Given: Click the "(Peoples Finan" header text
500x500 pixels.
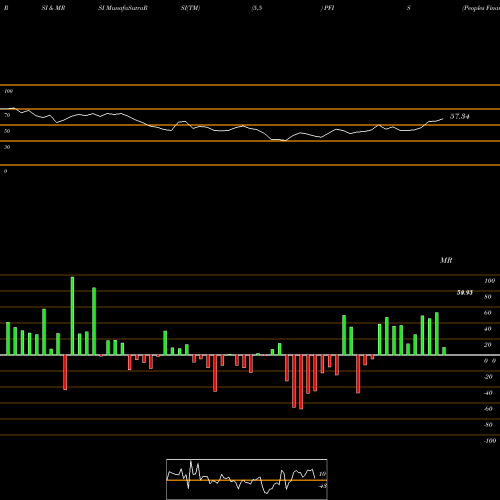Looking at the screenshot, I should click(x=481, y=8).
